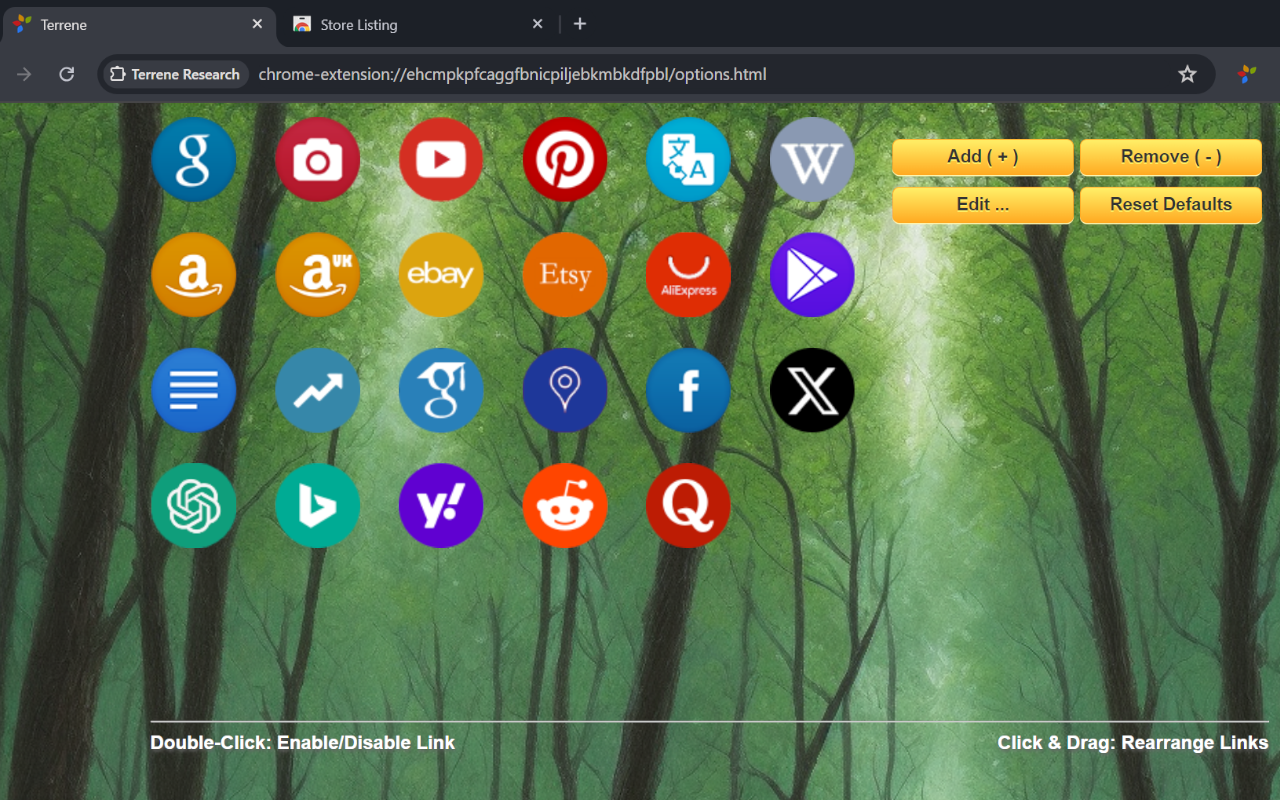Focus the address bar URL
1280x800 pixels.
click(512, 74)
